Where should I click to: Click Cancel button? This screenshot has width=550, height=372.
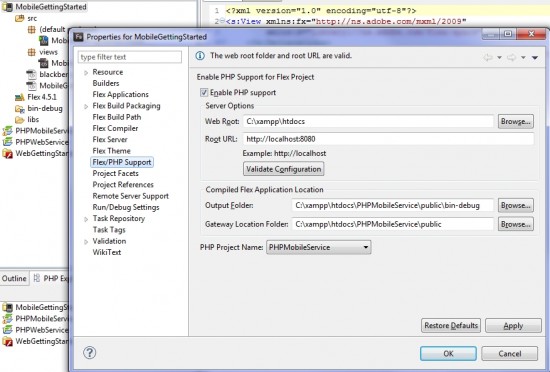point(510,354)
